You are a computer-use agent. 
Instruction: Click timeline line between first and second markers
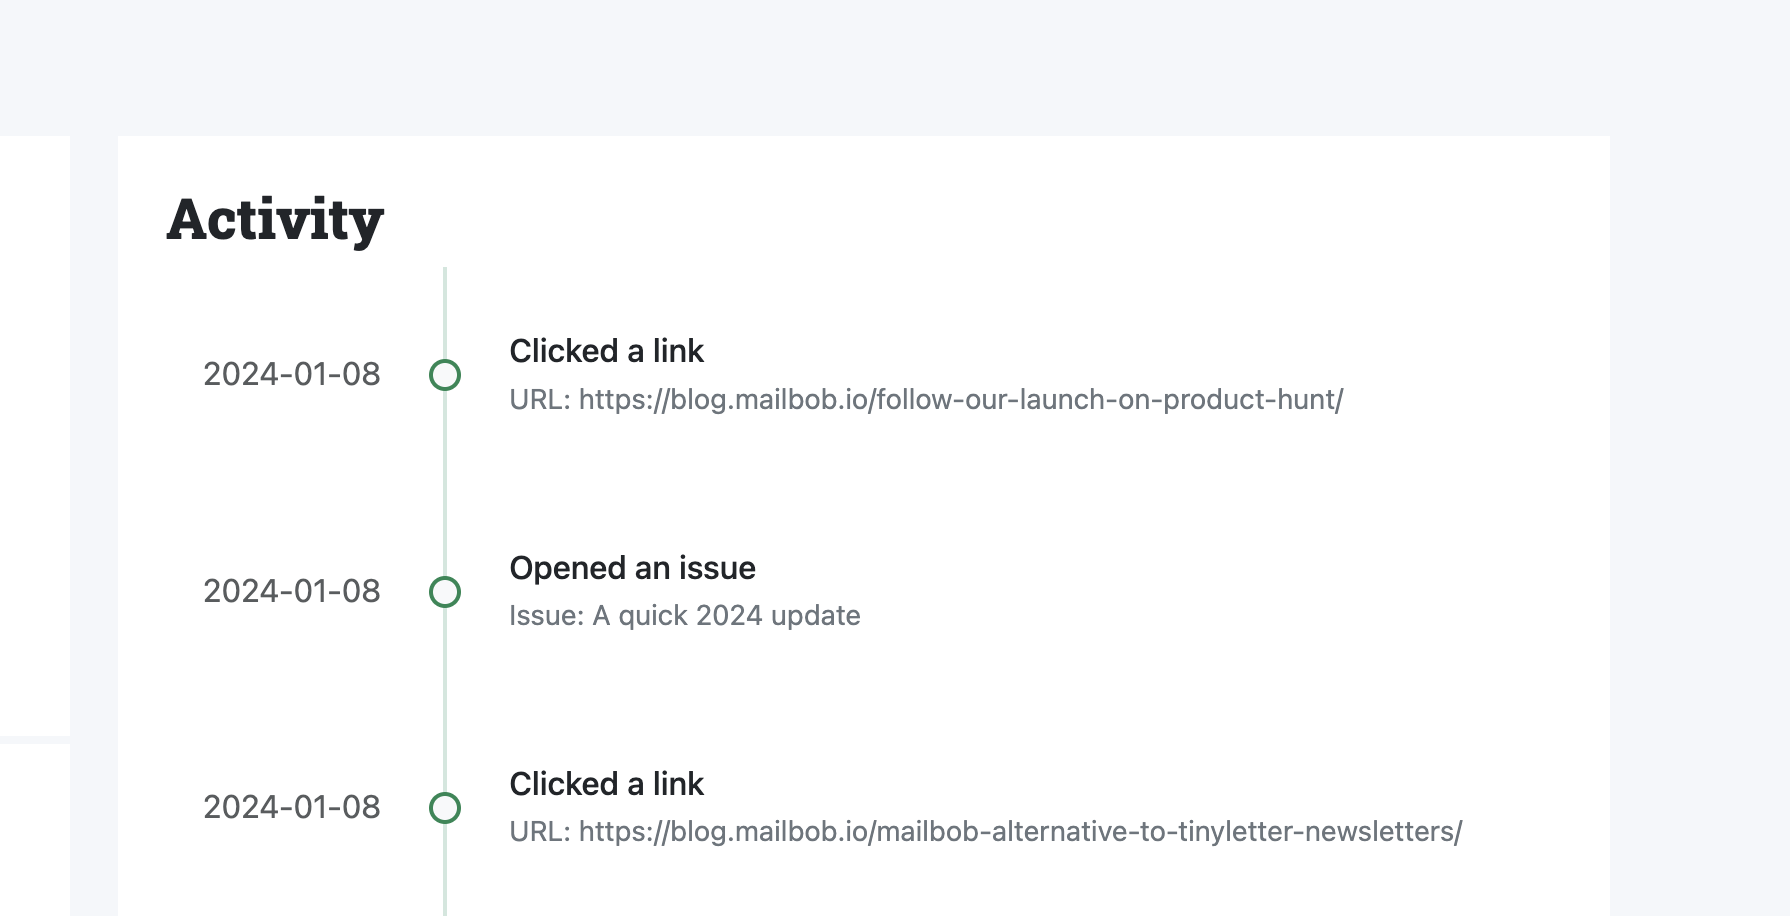[x=445, y=483]
